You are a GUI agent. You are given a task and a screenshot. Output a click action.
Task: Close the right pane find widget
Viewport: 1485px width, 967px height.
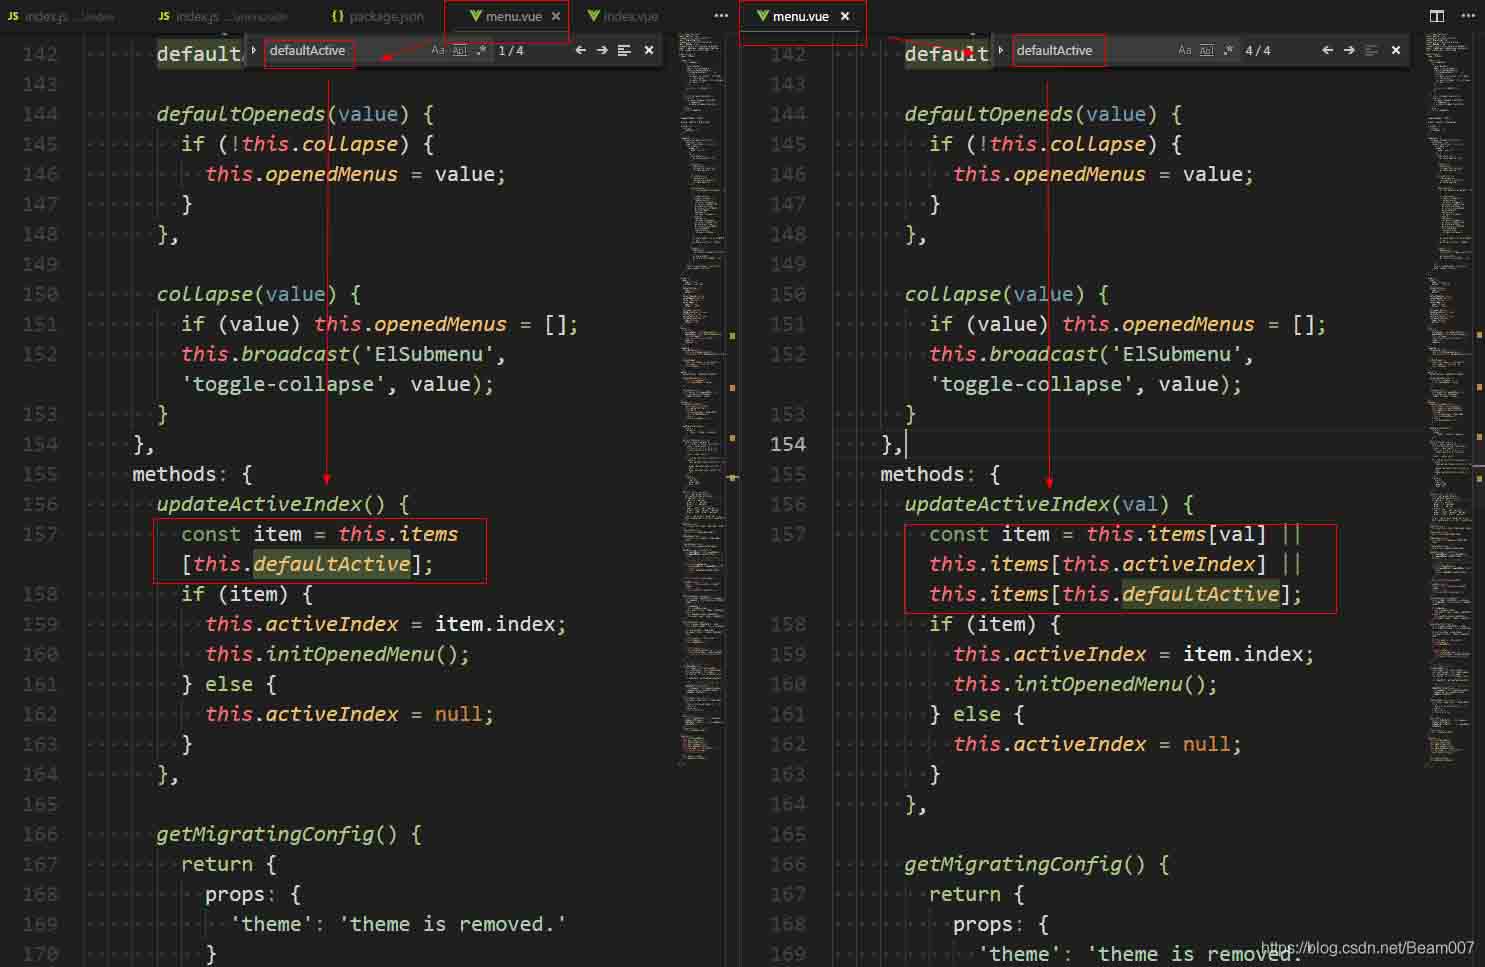coord(1396,50)
